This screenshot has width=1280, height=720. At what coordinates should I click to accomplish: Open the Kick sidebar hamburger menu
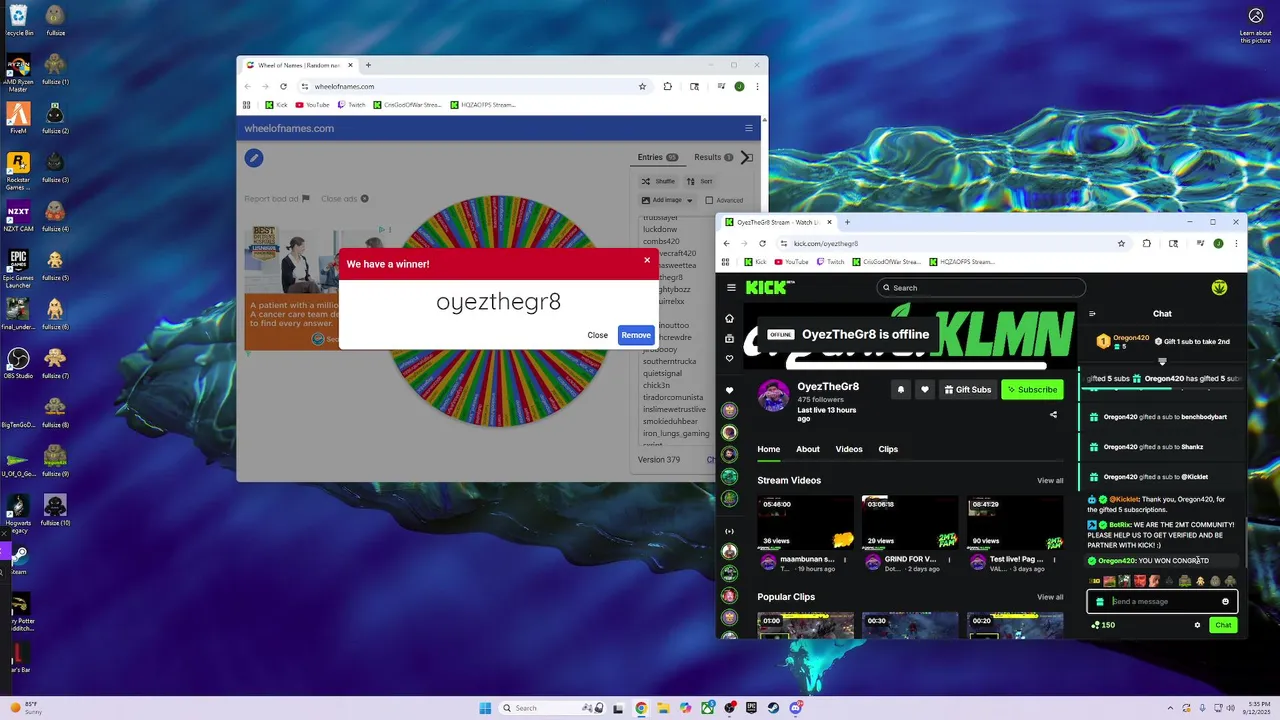coord(731,288)
